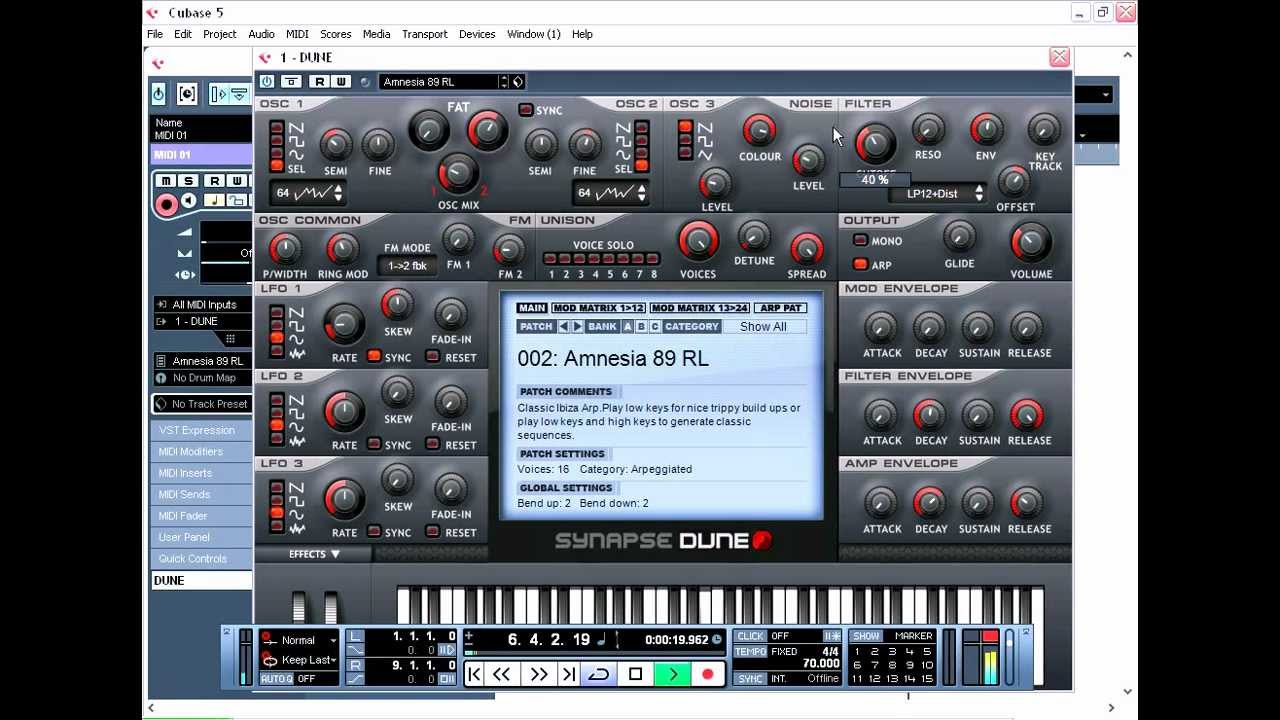1280x720 pixels.
Task: Click the Rewind button in transport bar
Action: [501, 675]
